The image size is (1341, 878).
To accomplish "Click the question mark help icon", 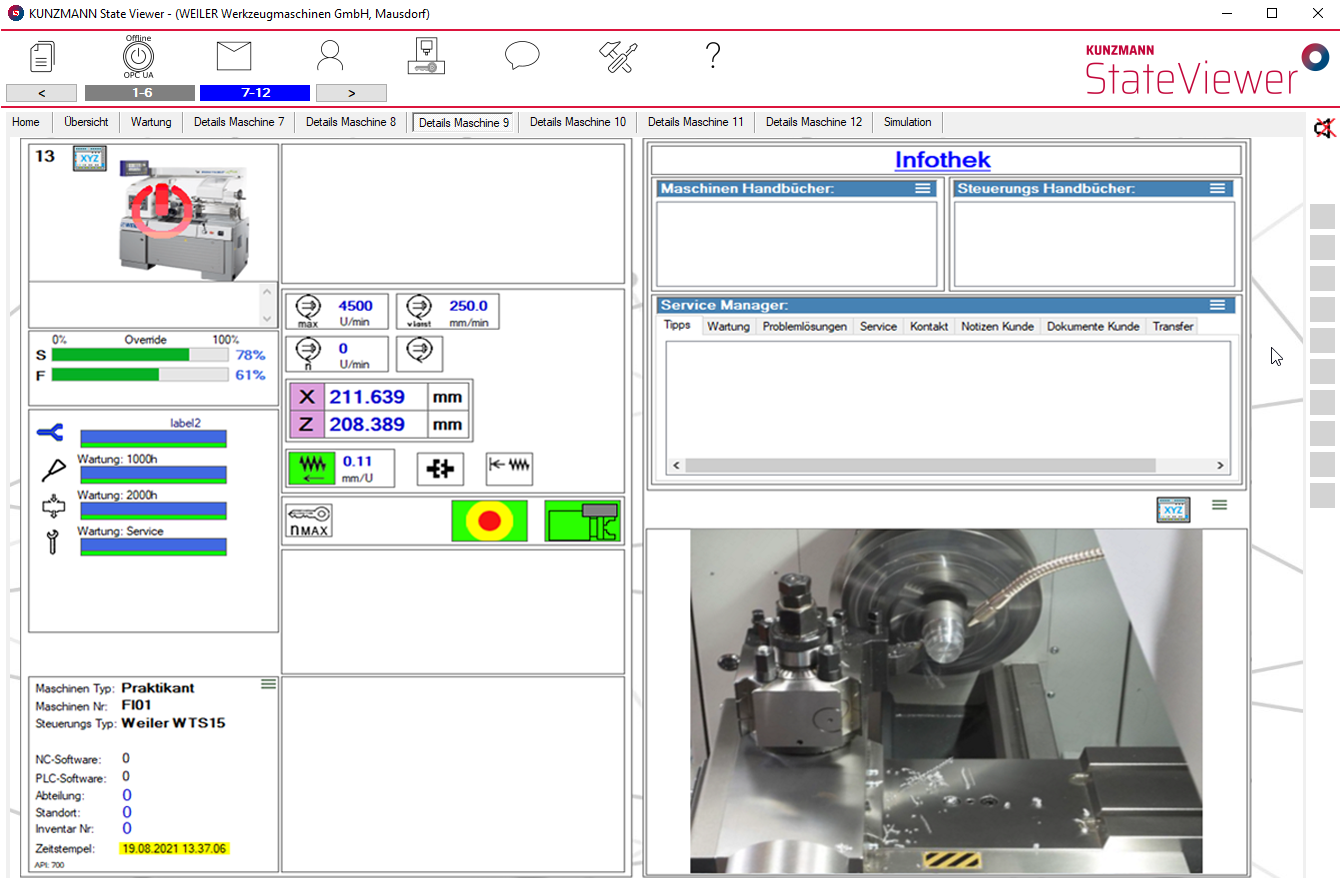I will (713, 56).
